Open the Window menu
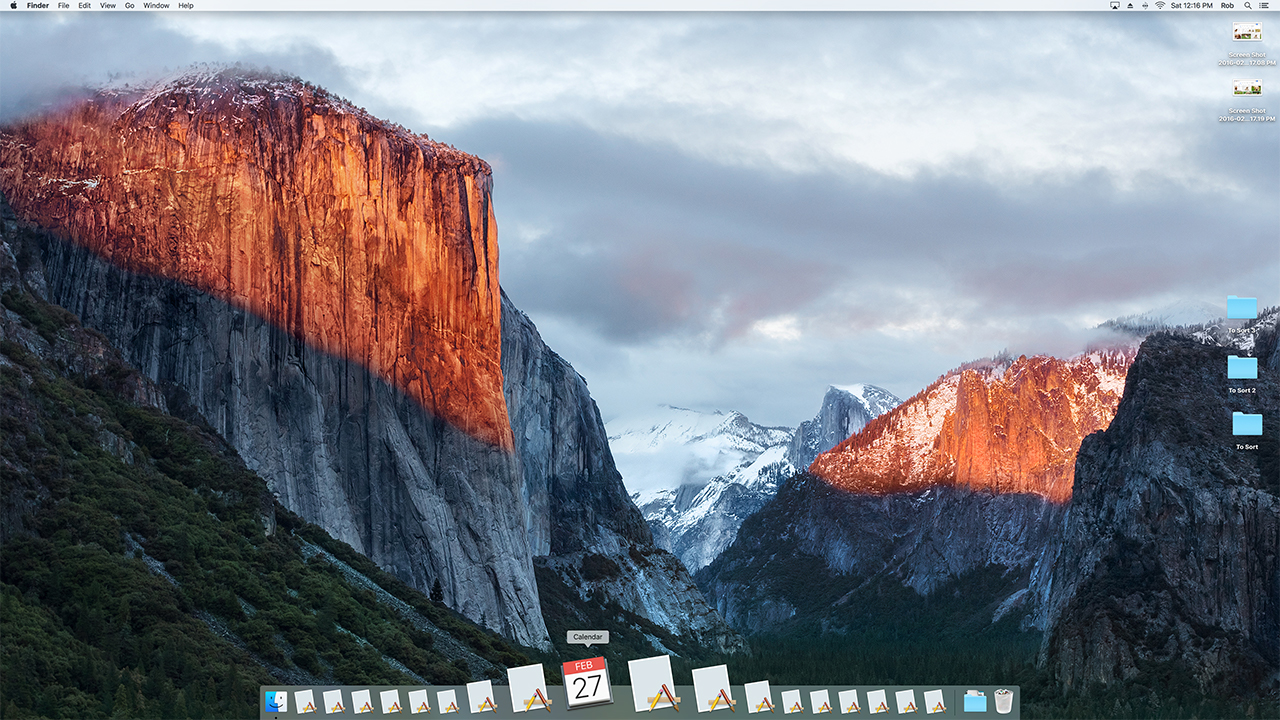1280x720 pixels. [x=156, y=6]
